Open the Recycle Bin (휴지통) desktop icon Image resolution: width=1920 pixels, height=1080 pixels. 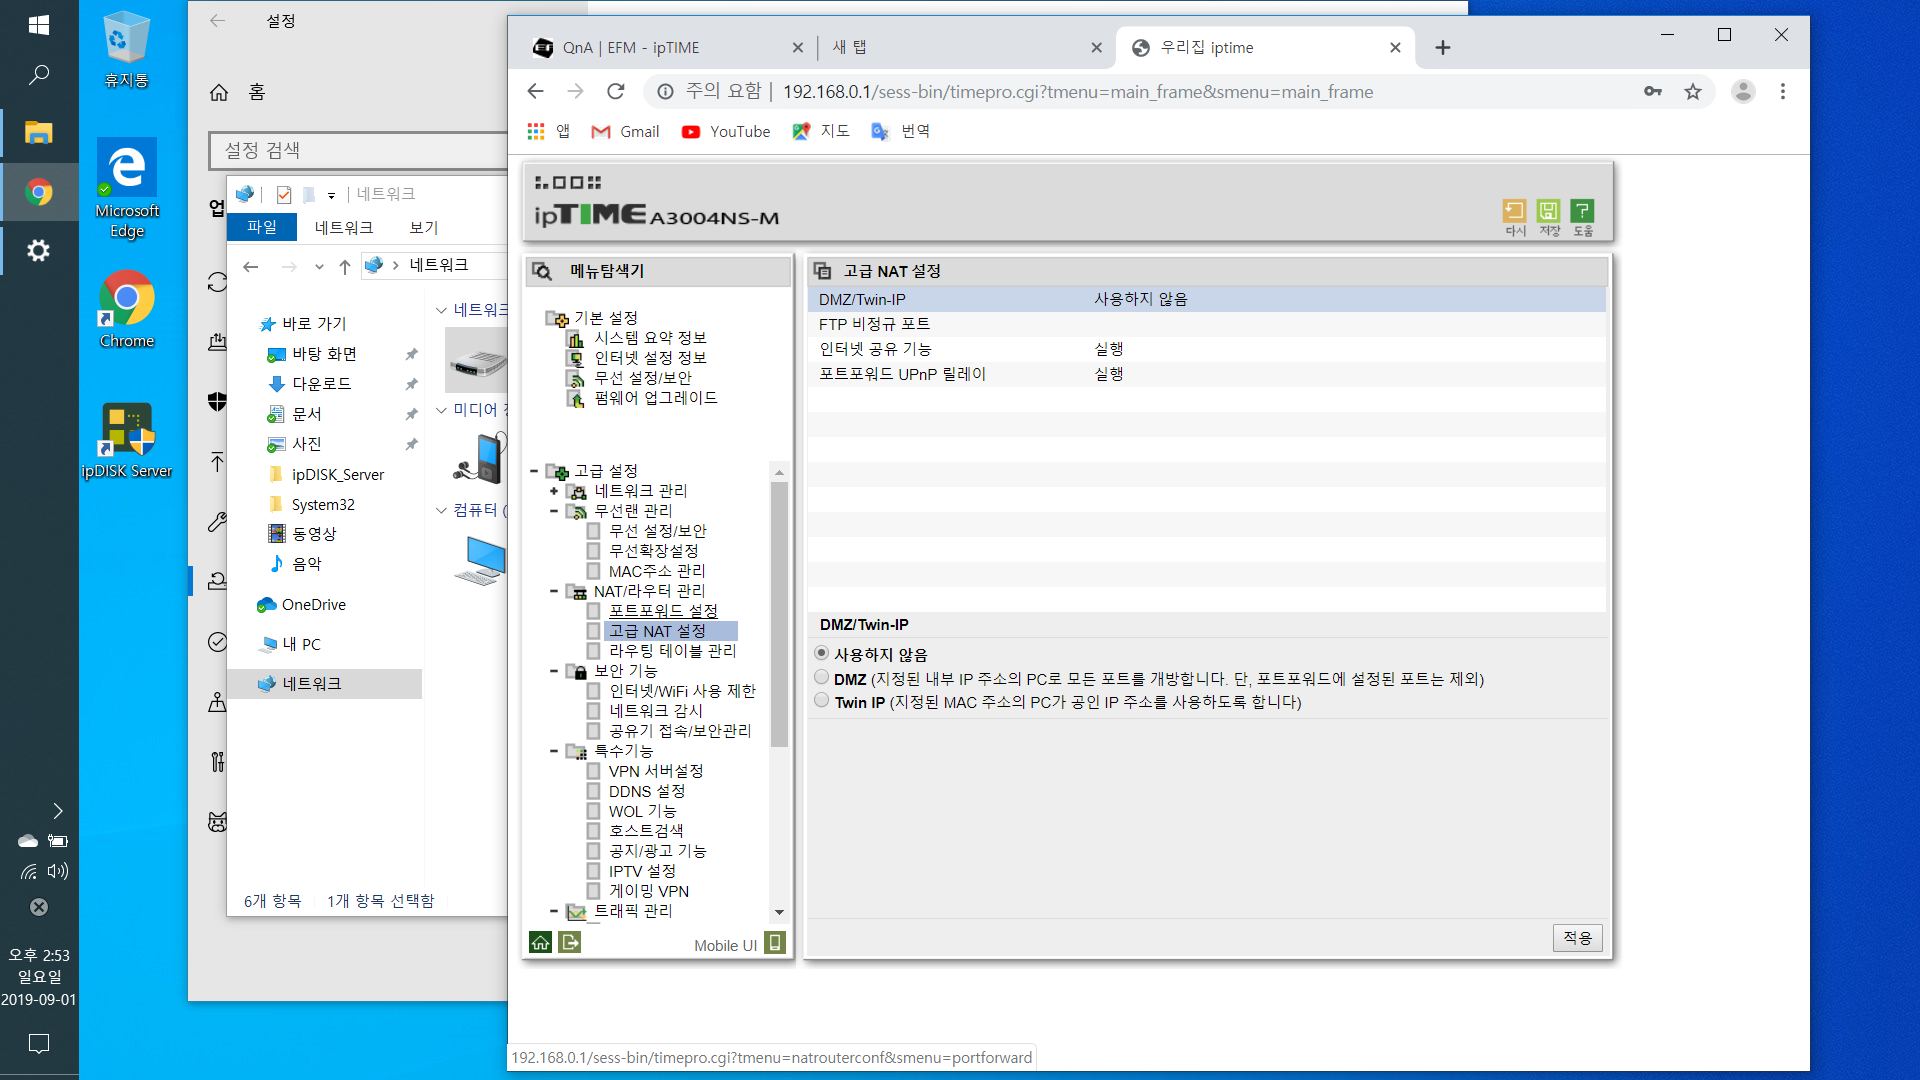127,50
